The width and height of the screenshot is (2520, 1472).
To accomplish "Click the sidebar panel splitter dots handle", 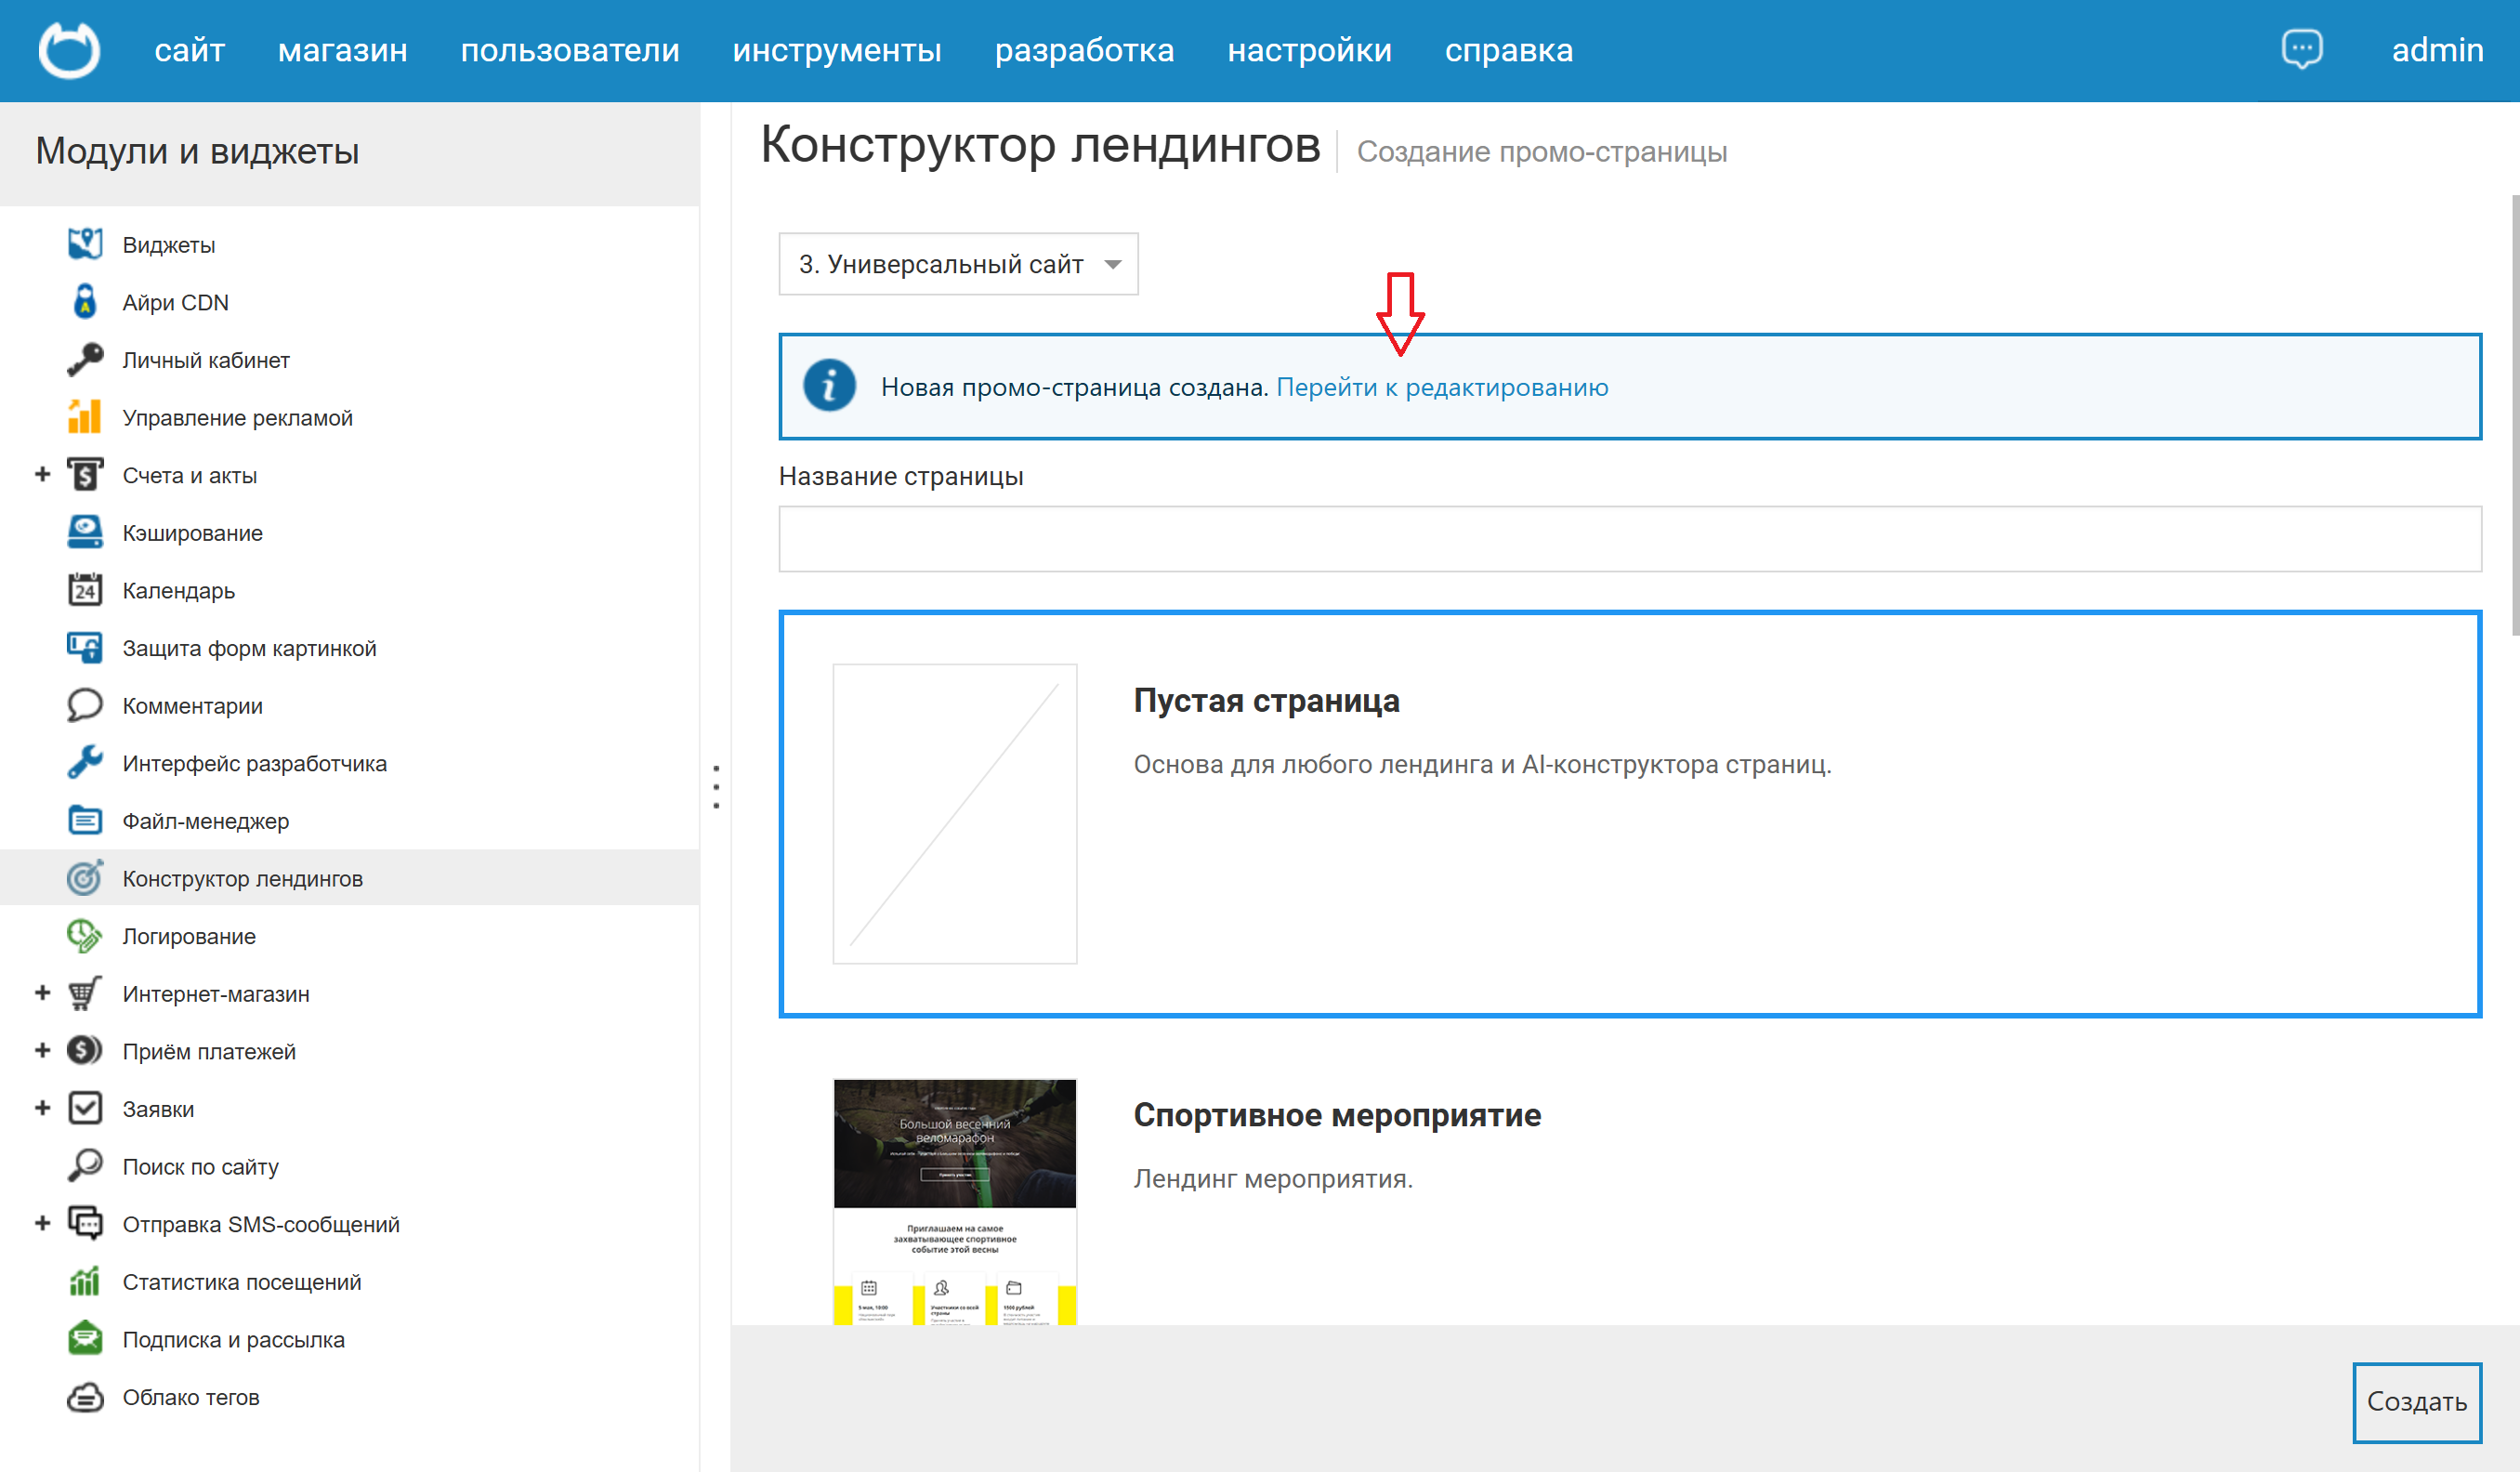I will (x=716, y=787).
